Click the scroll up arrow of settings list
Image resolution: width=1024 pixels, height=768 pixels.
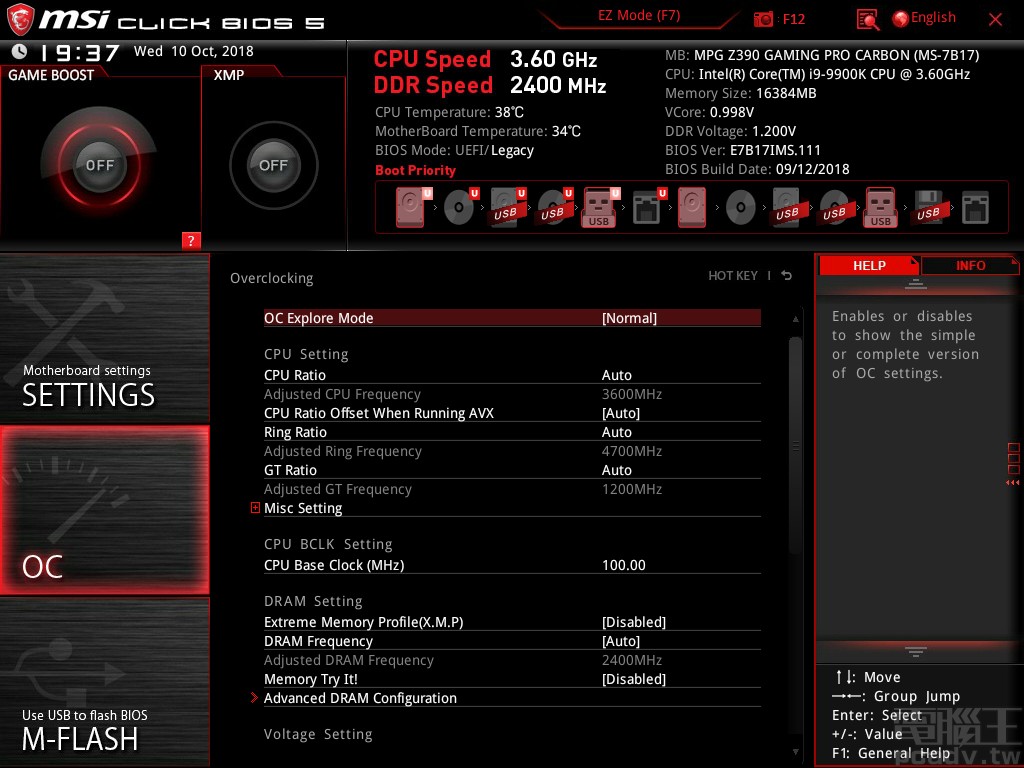tap(795, 319)
